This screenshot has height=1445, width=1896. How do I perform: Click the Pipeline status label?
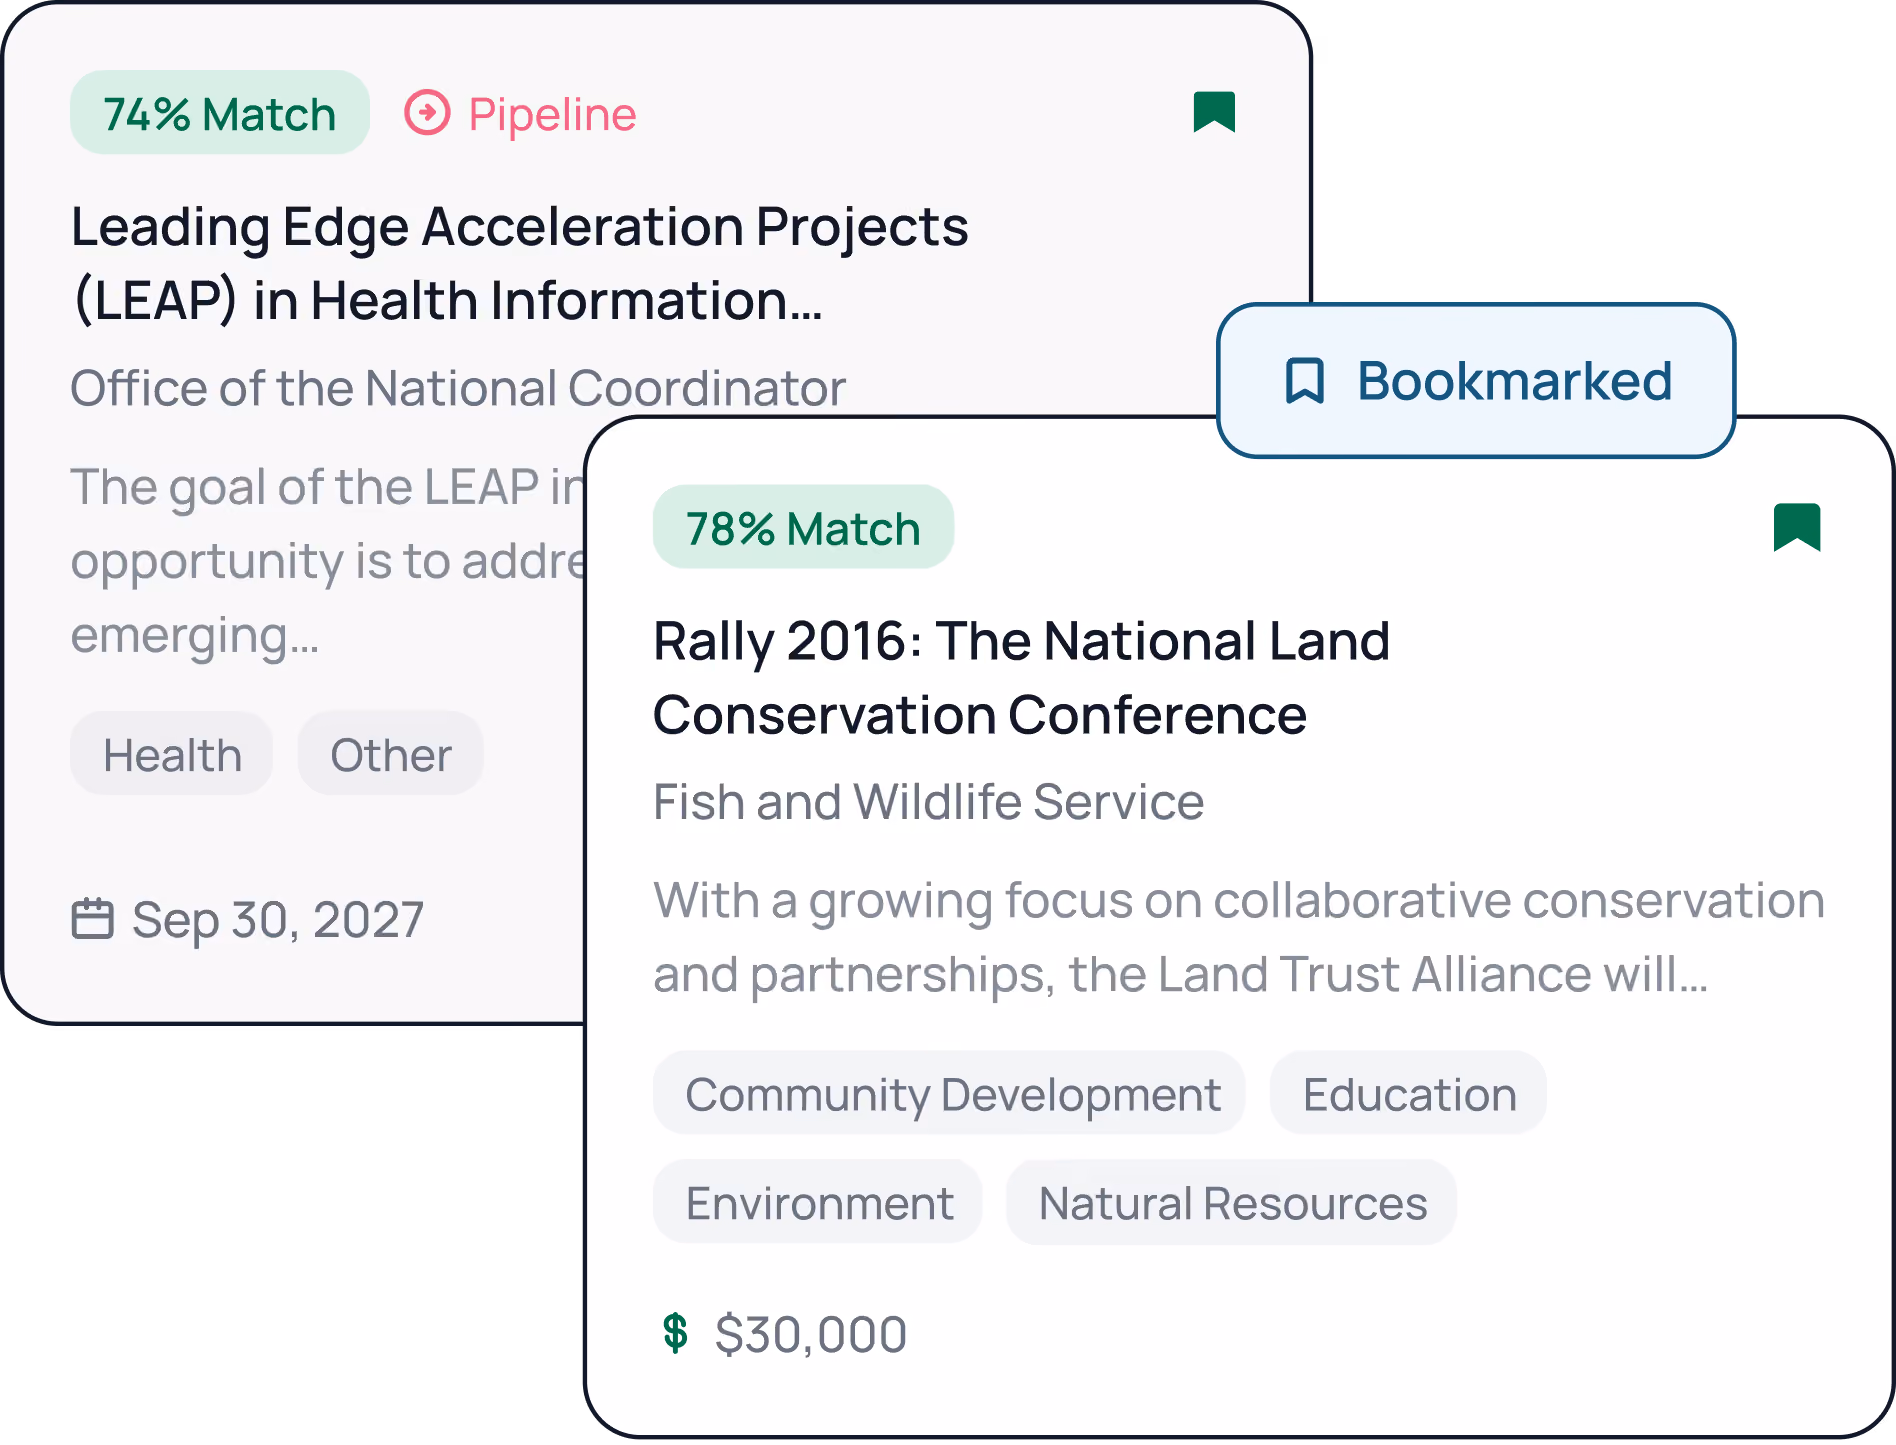(552, 114)
